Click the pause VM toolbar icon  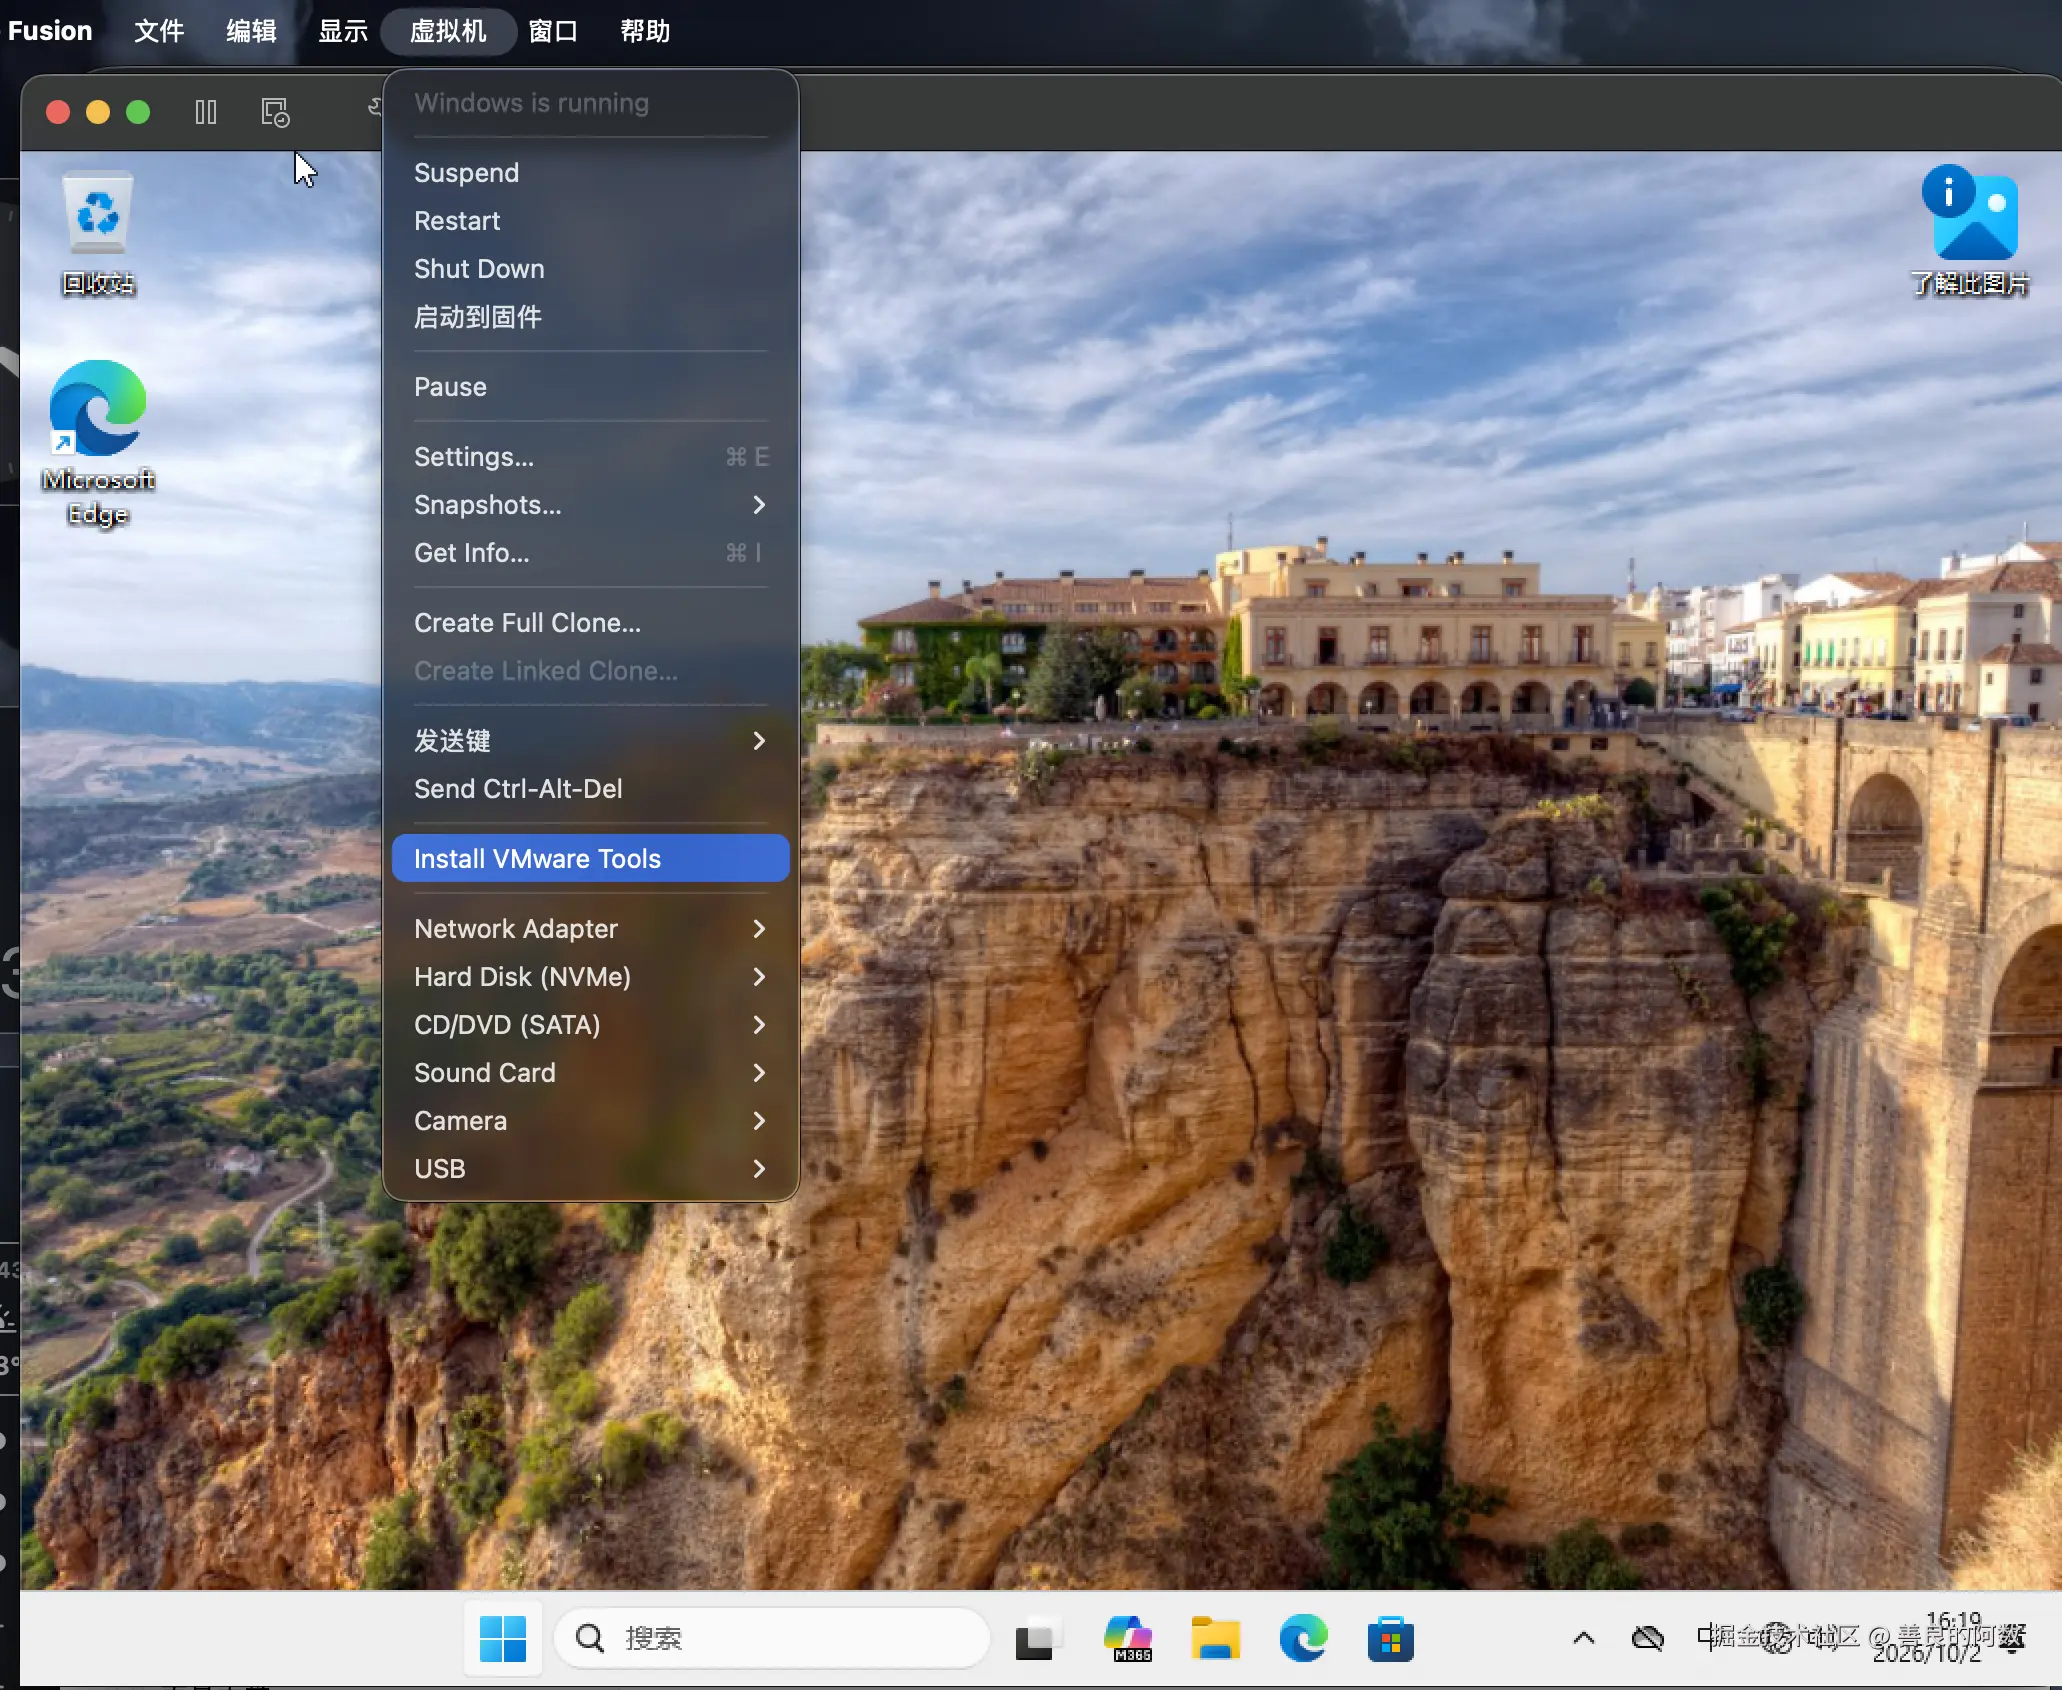click(206, 112)
